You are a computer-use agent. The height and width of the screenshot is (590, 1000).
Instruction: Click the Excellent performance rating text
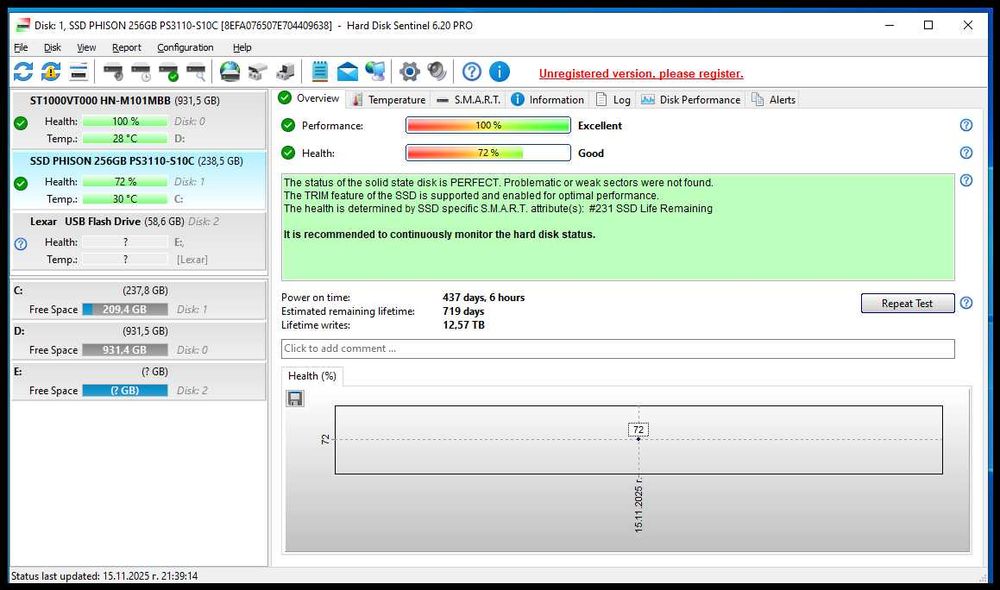tap(599, 126)
